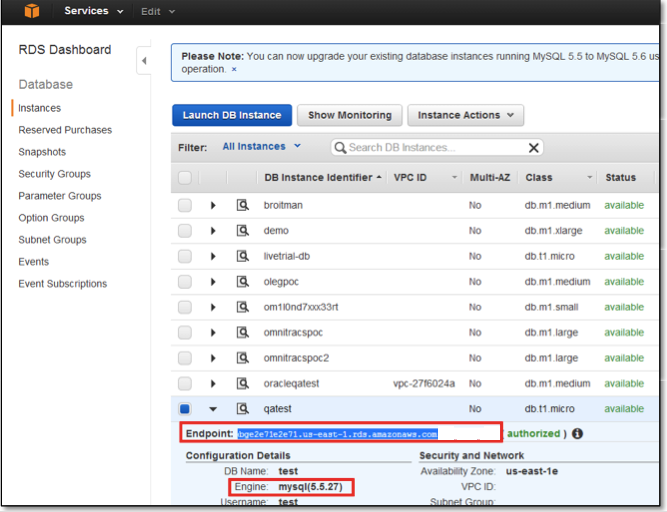Screen dimensions: 667x512
Task: Expand the broitman row details
Action: 213,205
